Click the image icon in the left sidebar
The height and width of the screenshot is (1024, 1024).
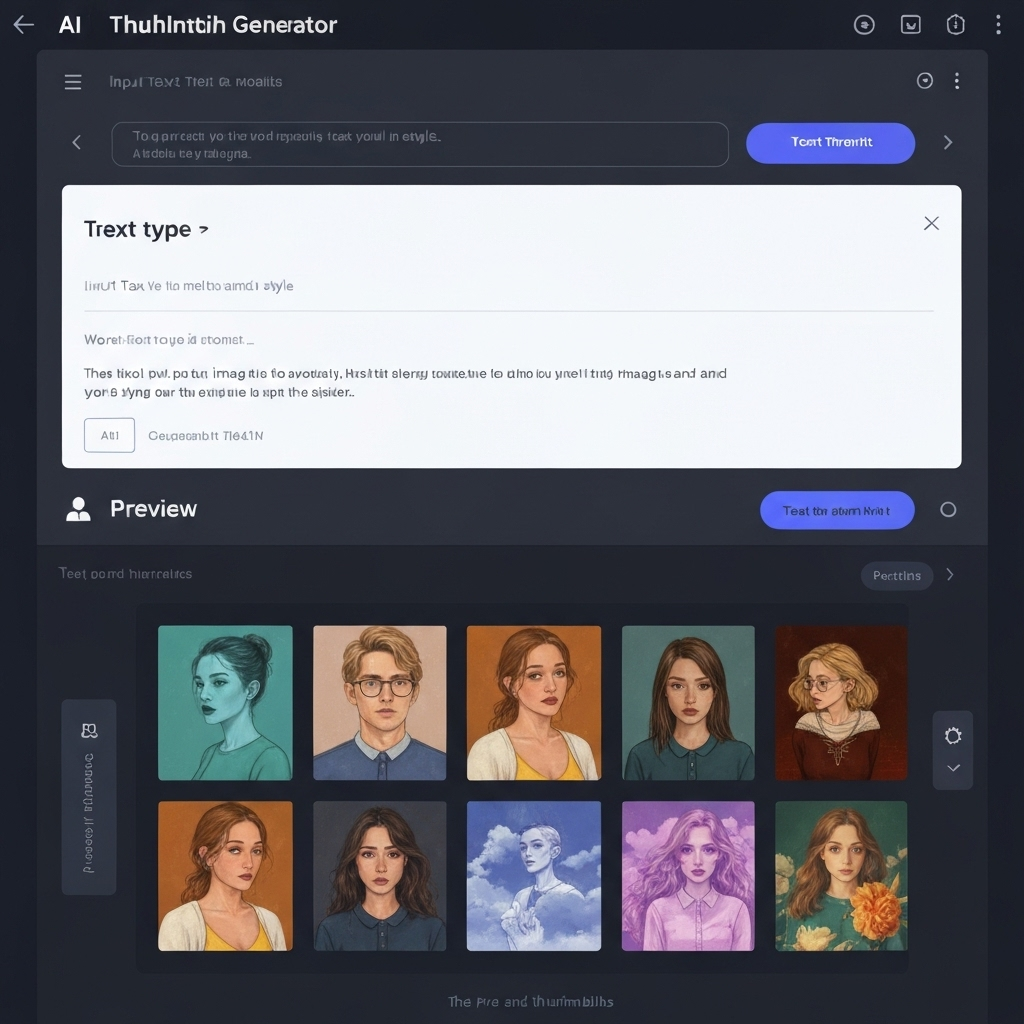pyautogui.click(x=89, y=731)
